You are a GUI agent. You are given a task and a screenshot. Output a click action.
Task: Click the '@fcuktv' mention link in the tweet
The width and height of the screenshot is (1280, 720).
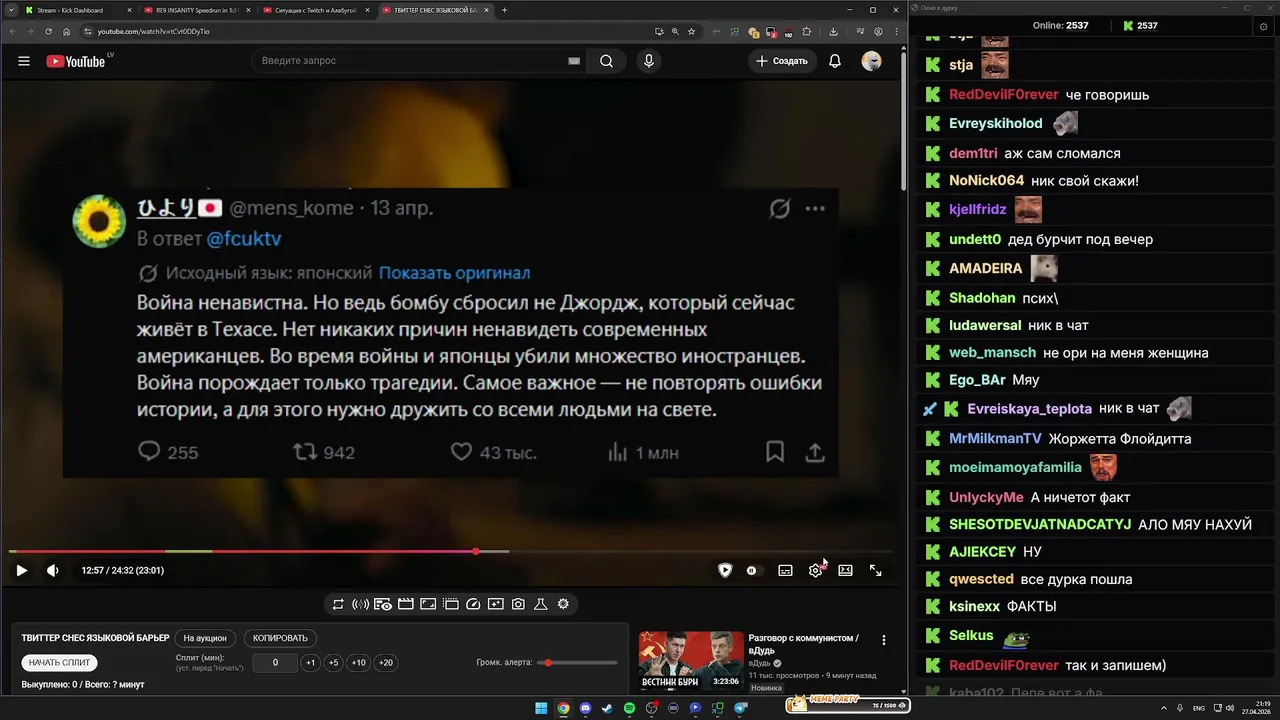243,239
